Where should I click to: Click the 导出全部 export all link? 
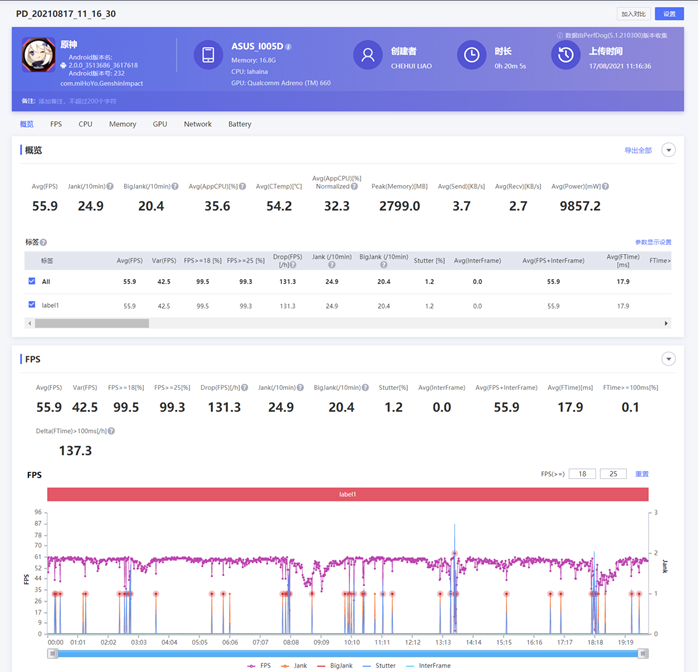[637, 150]
